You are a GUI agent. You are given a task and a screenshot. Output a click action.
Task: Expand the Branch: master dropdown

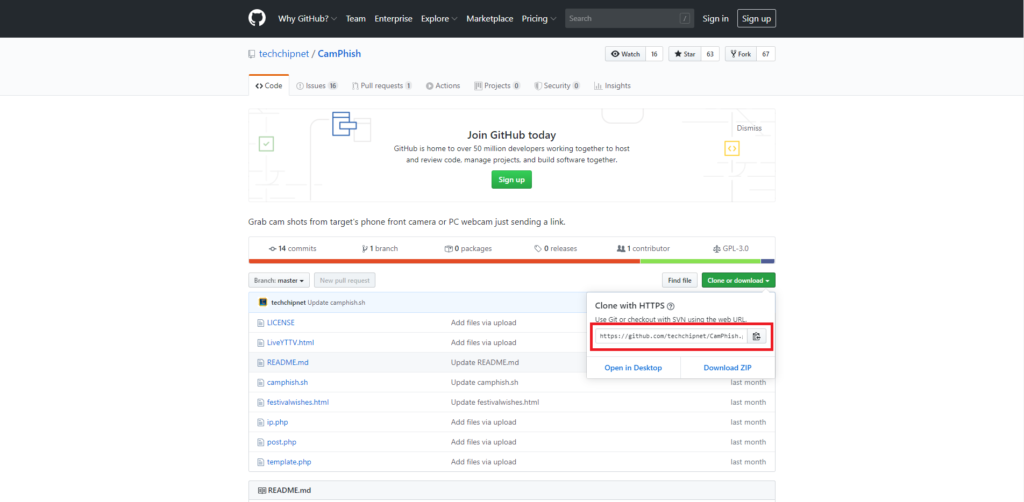pyautogui.click(x=279, y=281)
